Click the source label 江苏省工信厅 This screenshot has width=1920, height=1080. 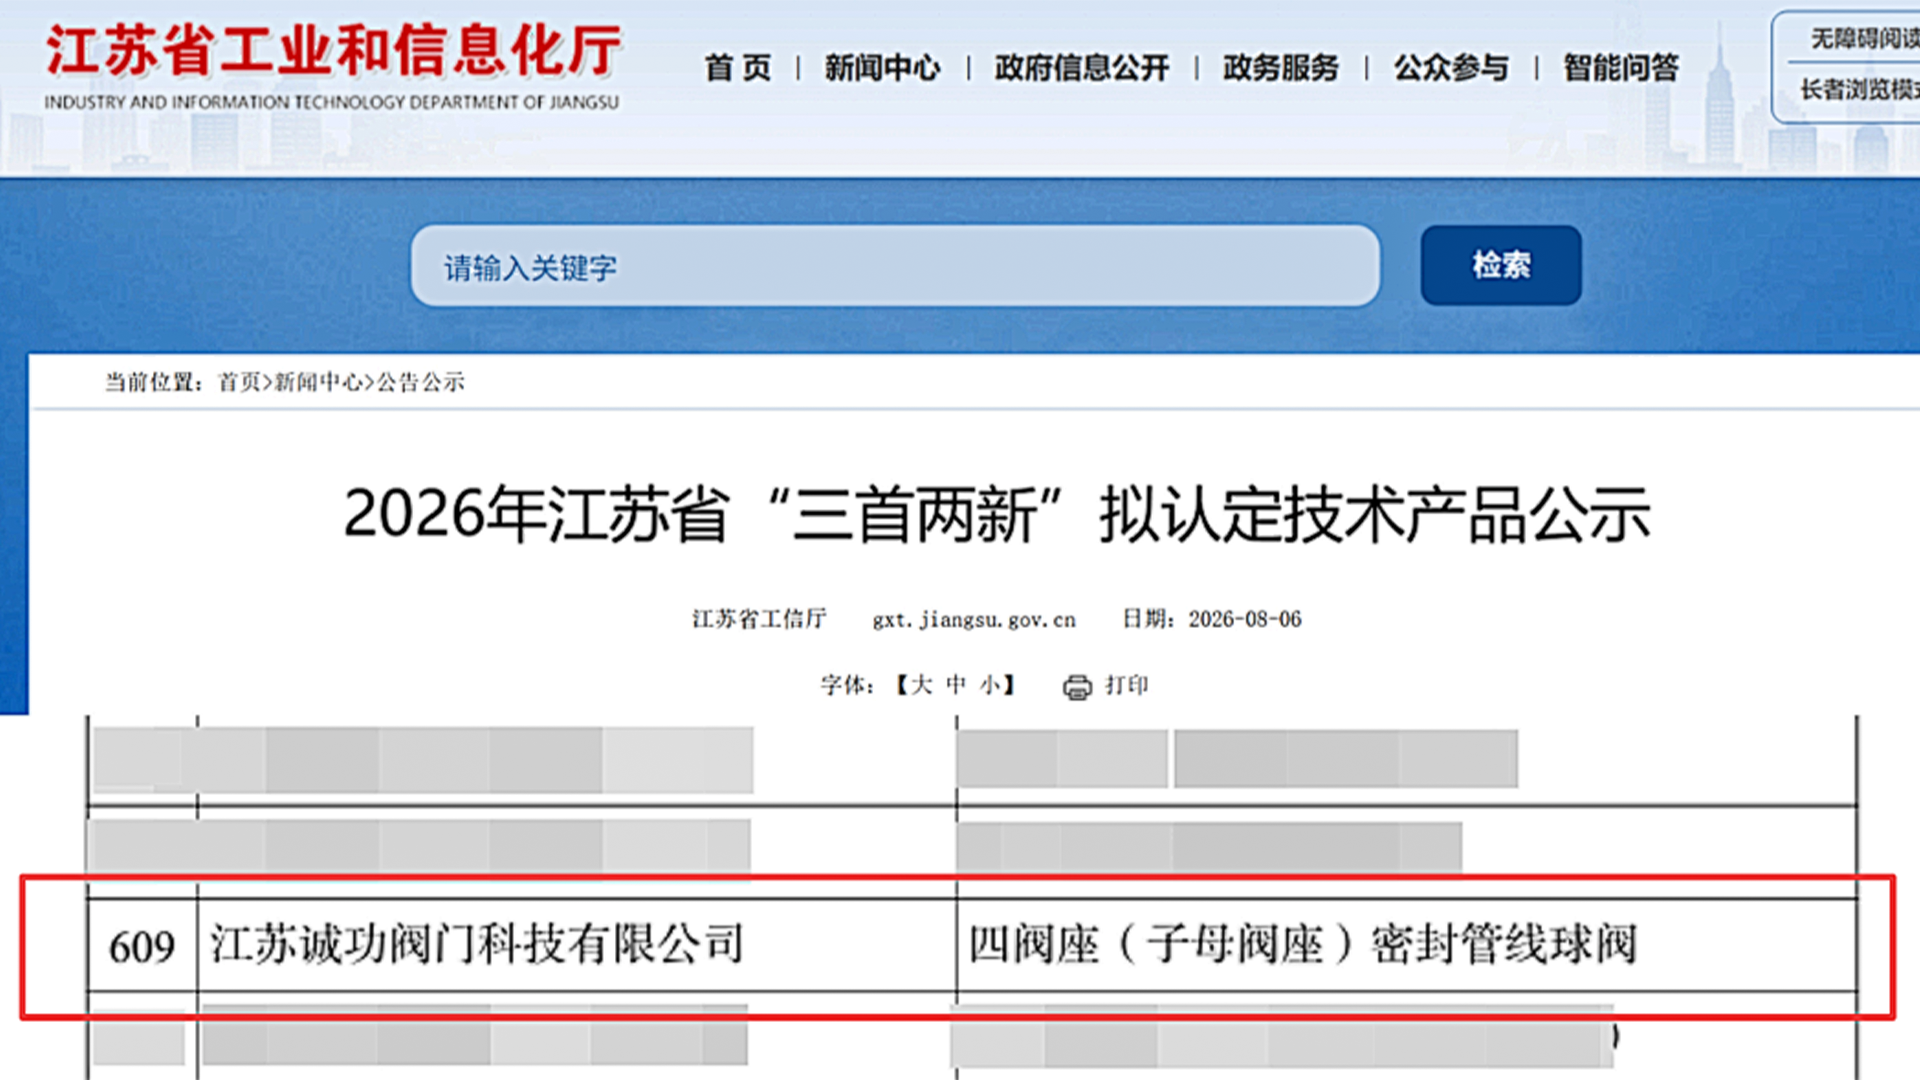tap(759, 619)
